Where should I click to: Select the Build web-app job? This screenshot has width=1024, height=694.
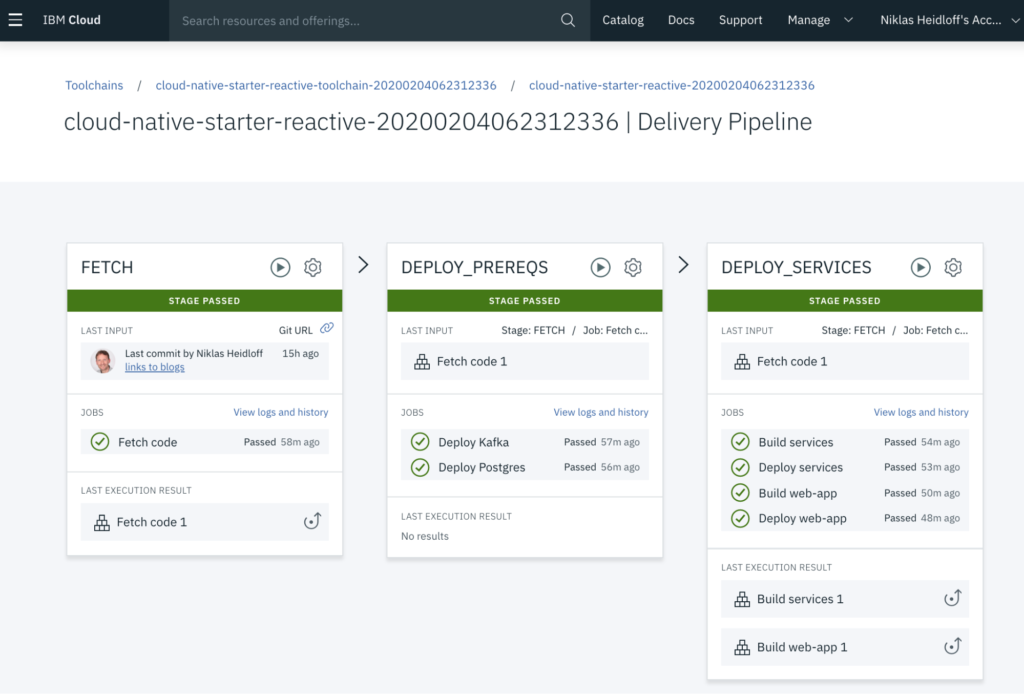844,493
